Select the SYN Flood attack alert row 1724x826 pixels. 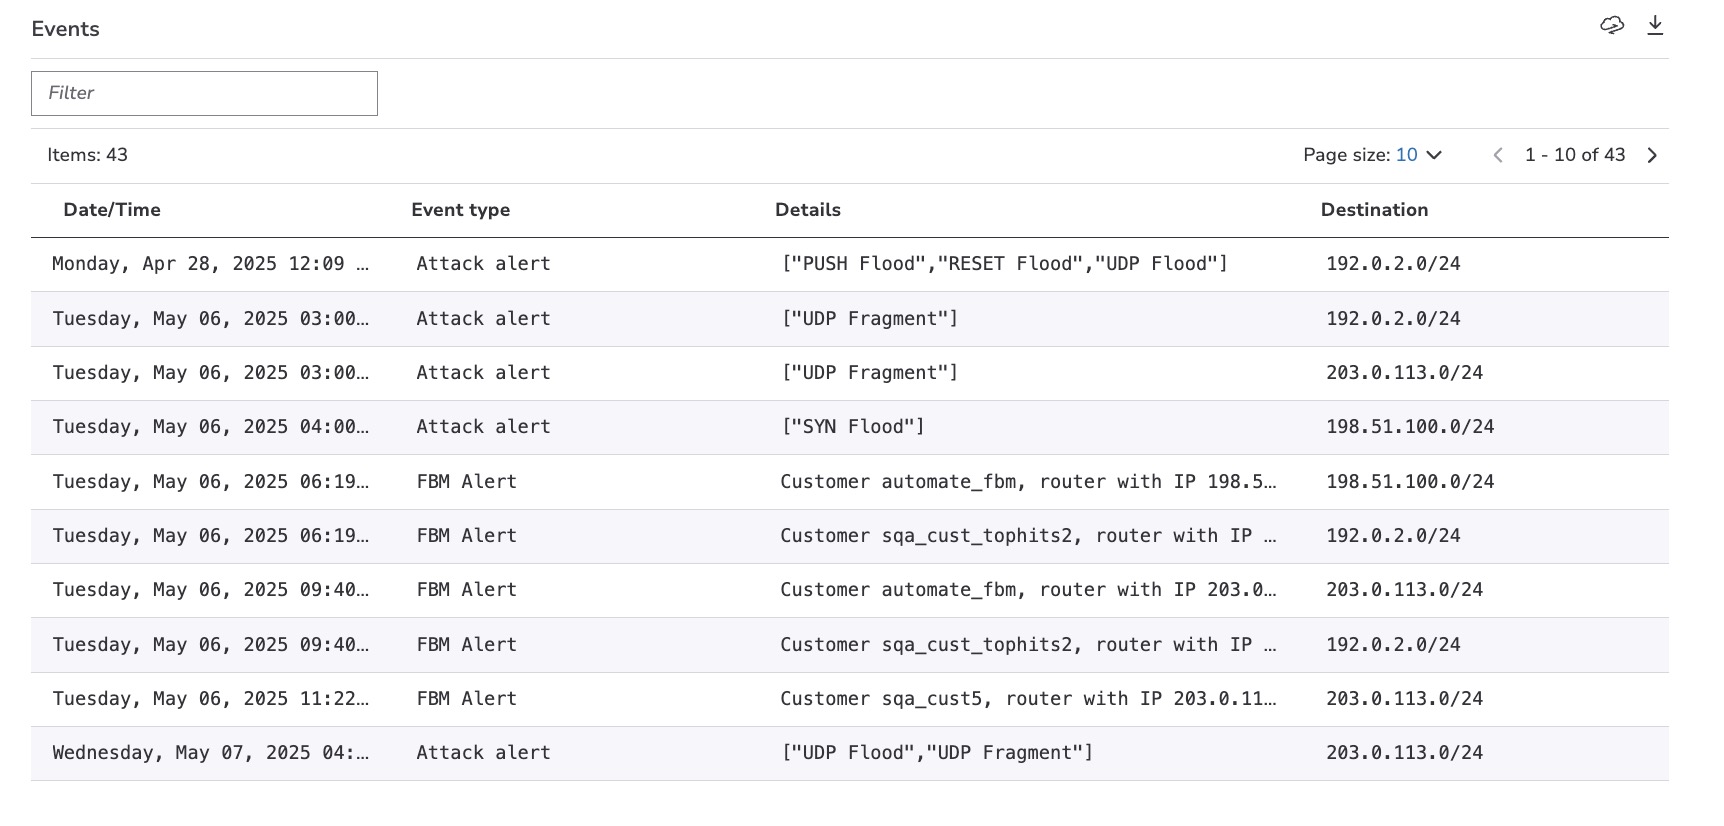point(852,427)
